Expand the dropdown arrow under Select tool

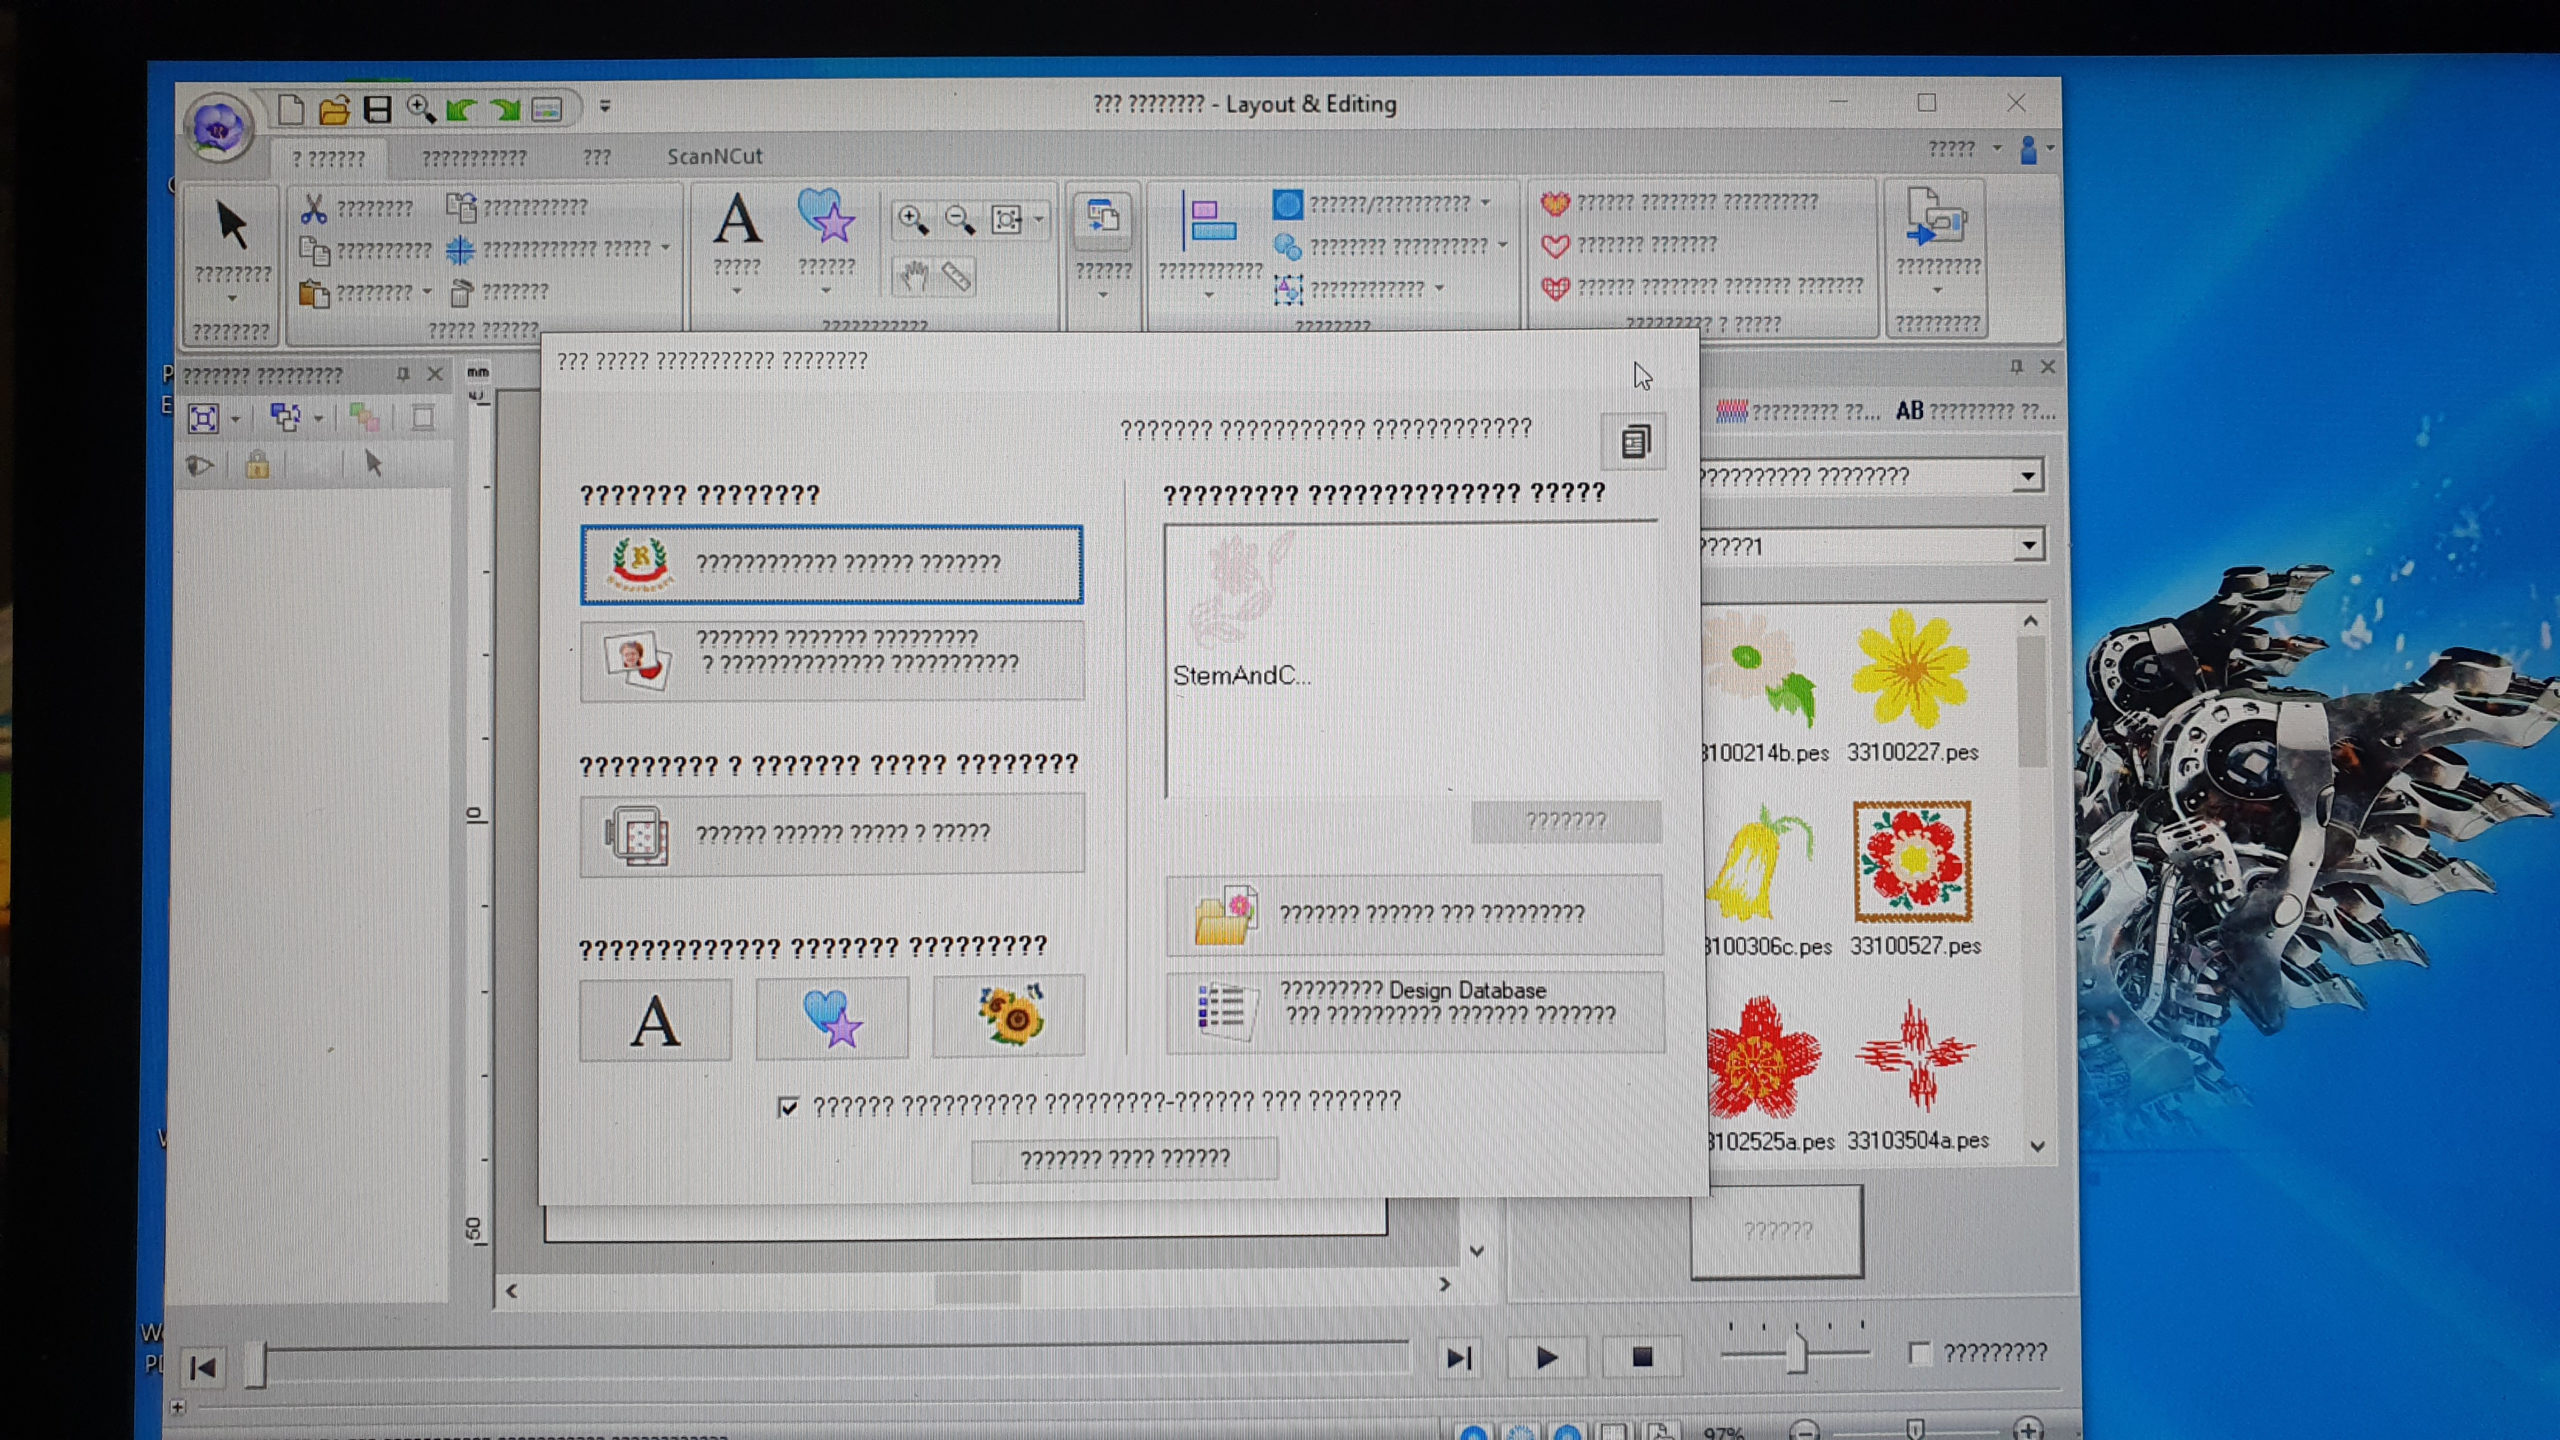[232, 299]
